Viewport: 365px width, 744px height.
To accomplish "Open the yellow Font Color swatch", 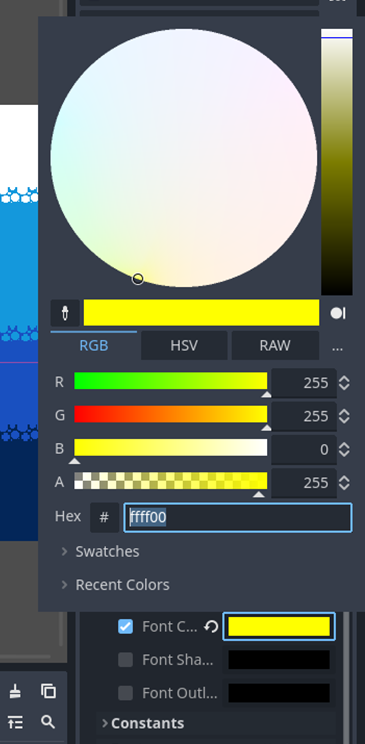I will pos(279,627).
